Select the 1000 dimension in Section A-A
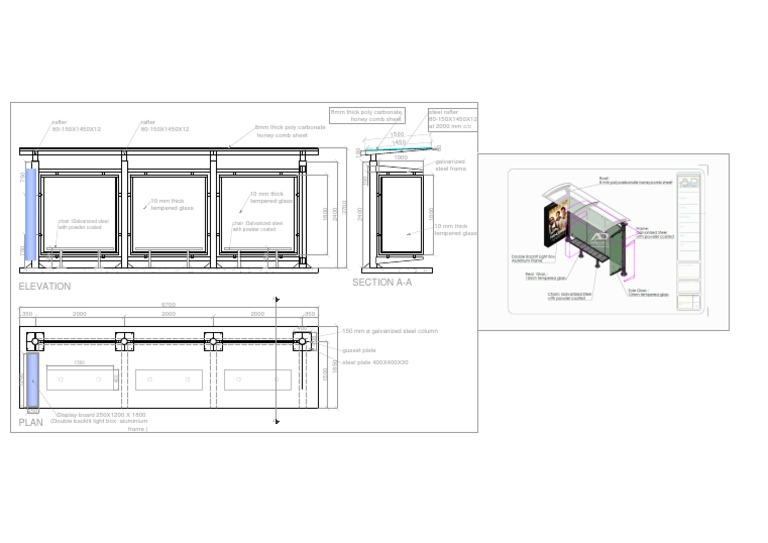 [401, 157]
